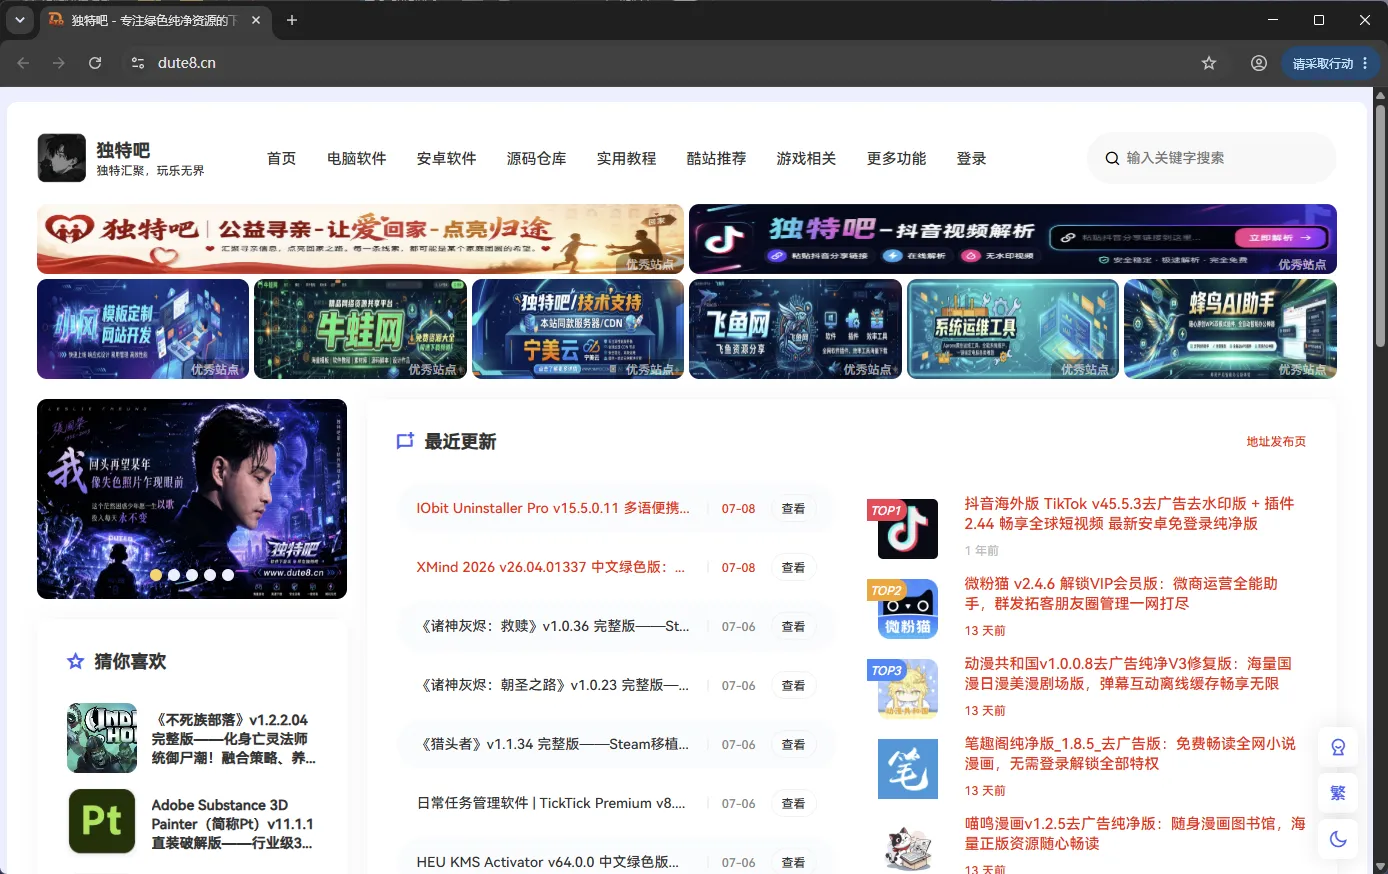Screen dimensions: 1388x874
Task: Select the first carousel dot
Action: point(156,575)
